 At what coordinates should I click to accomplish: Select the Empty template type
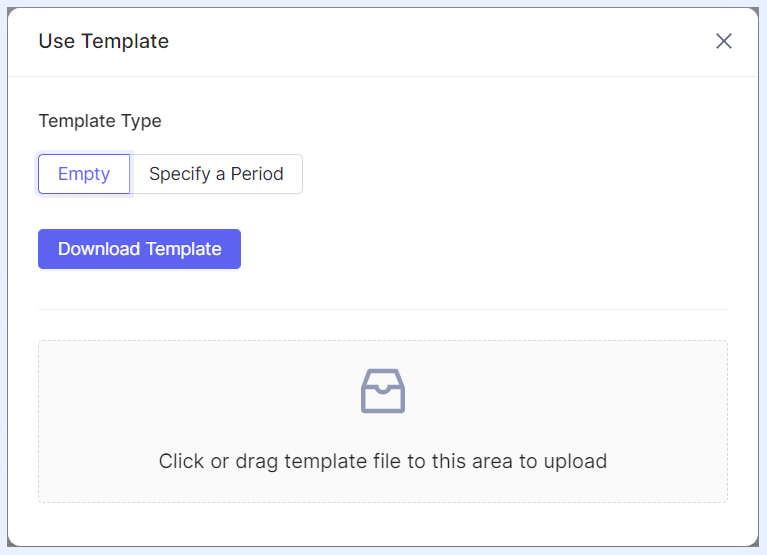(84, 174)
